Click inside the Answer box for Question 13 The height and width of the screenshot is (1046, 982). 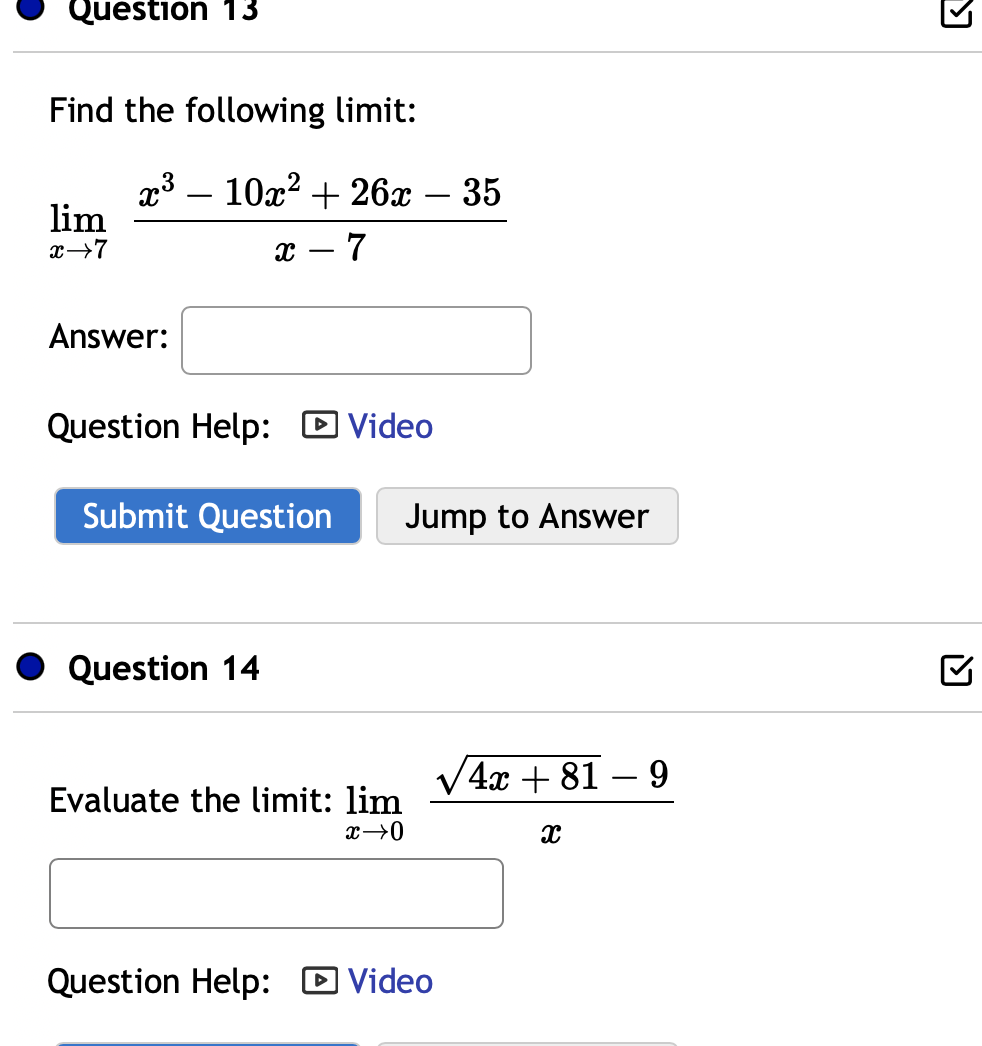coord(356,340)
